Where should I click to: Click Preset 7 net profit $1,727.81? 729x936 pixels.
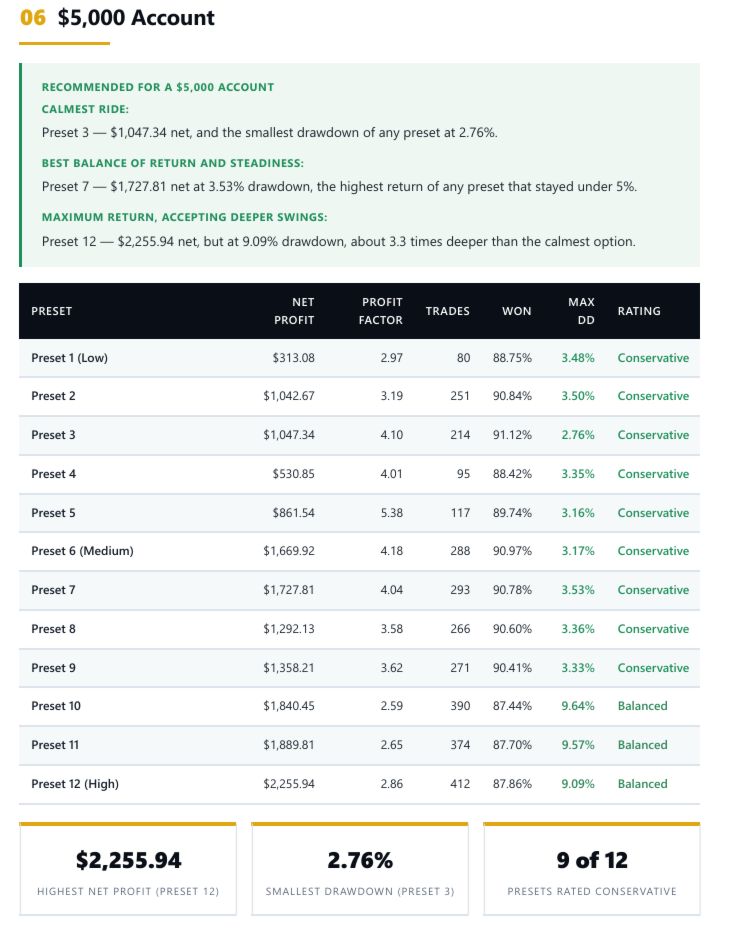(288, 590)
